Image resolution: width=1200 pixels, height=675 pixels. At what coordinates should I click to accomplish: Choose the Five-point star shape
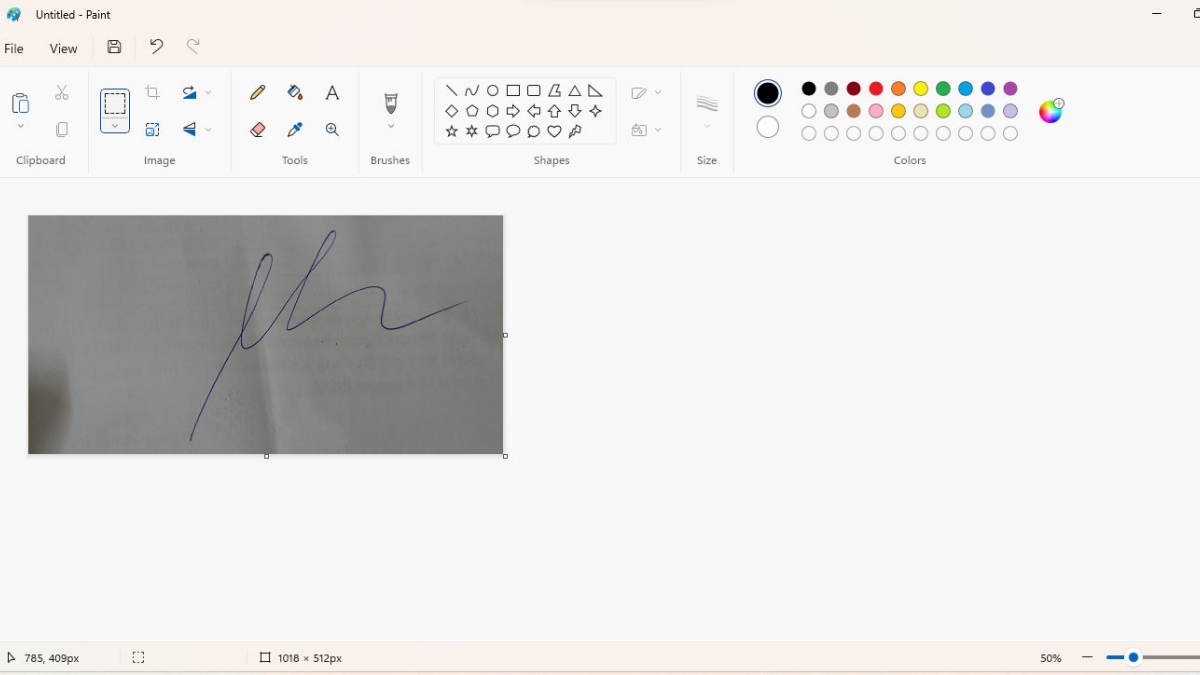pyautogui.click(x=452, y=131)
